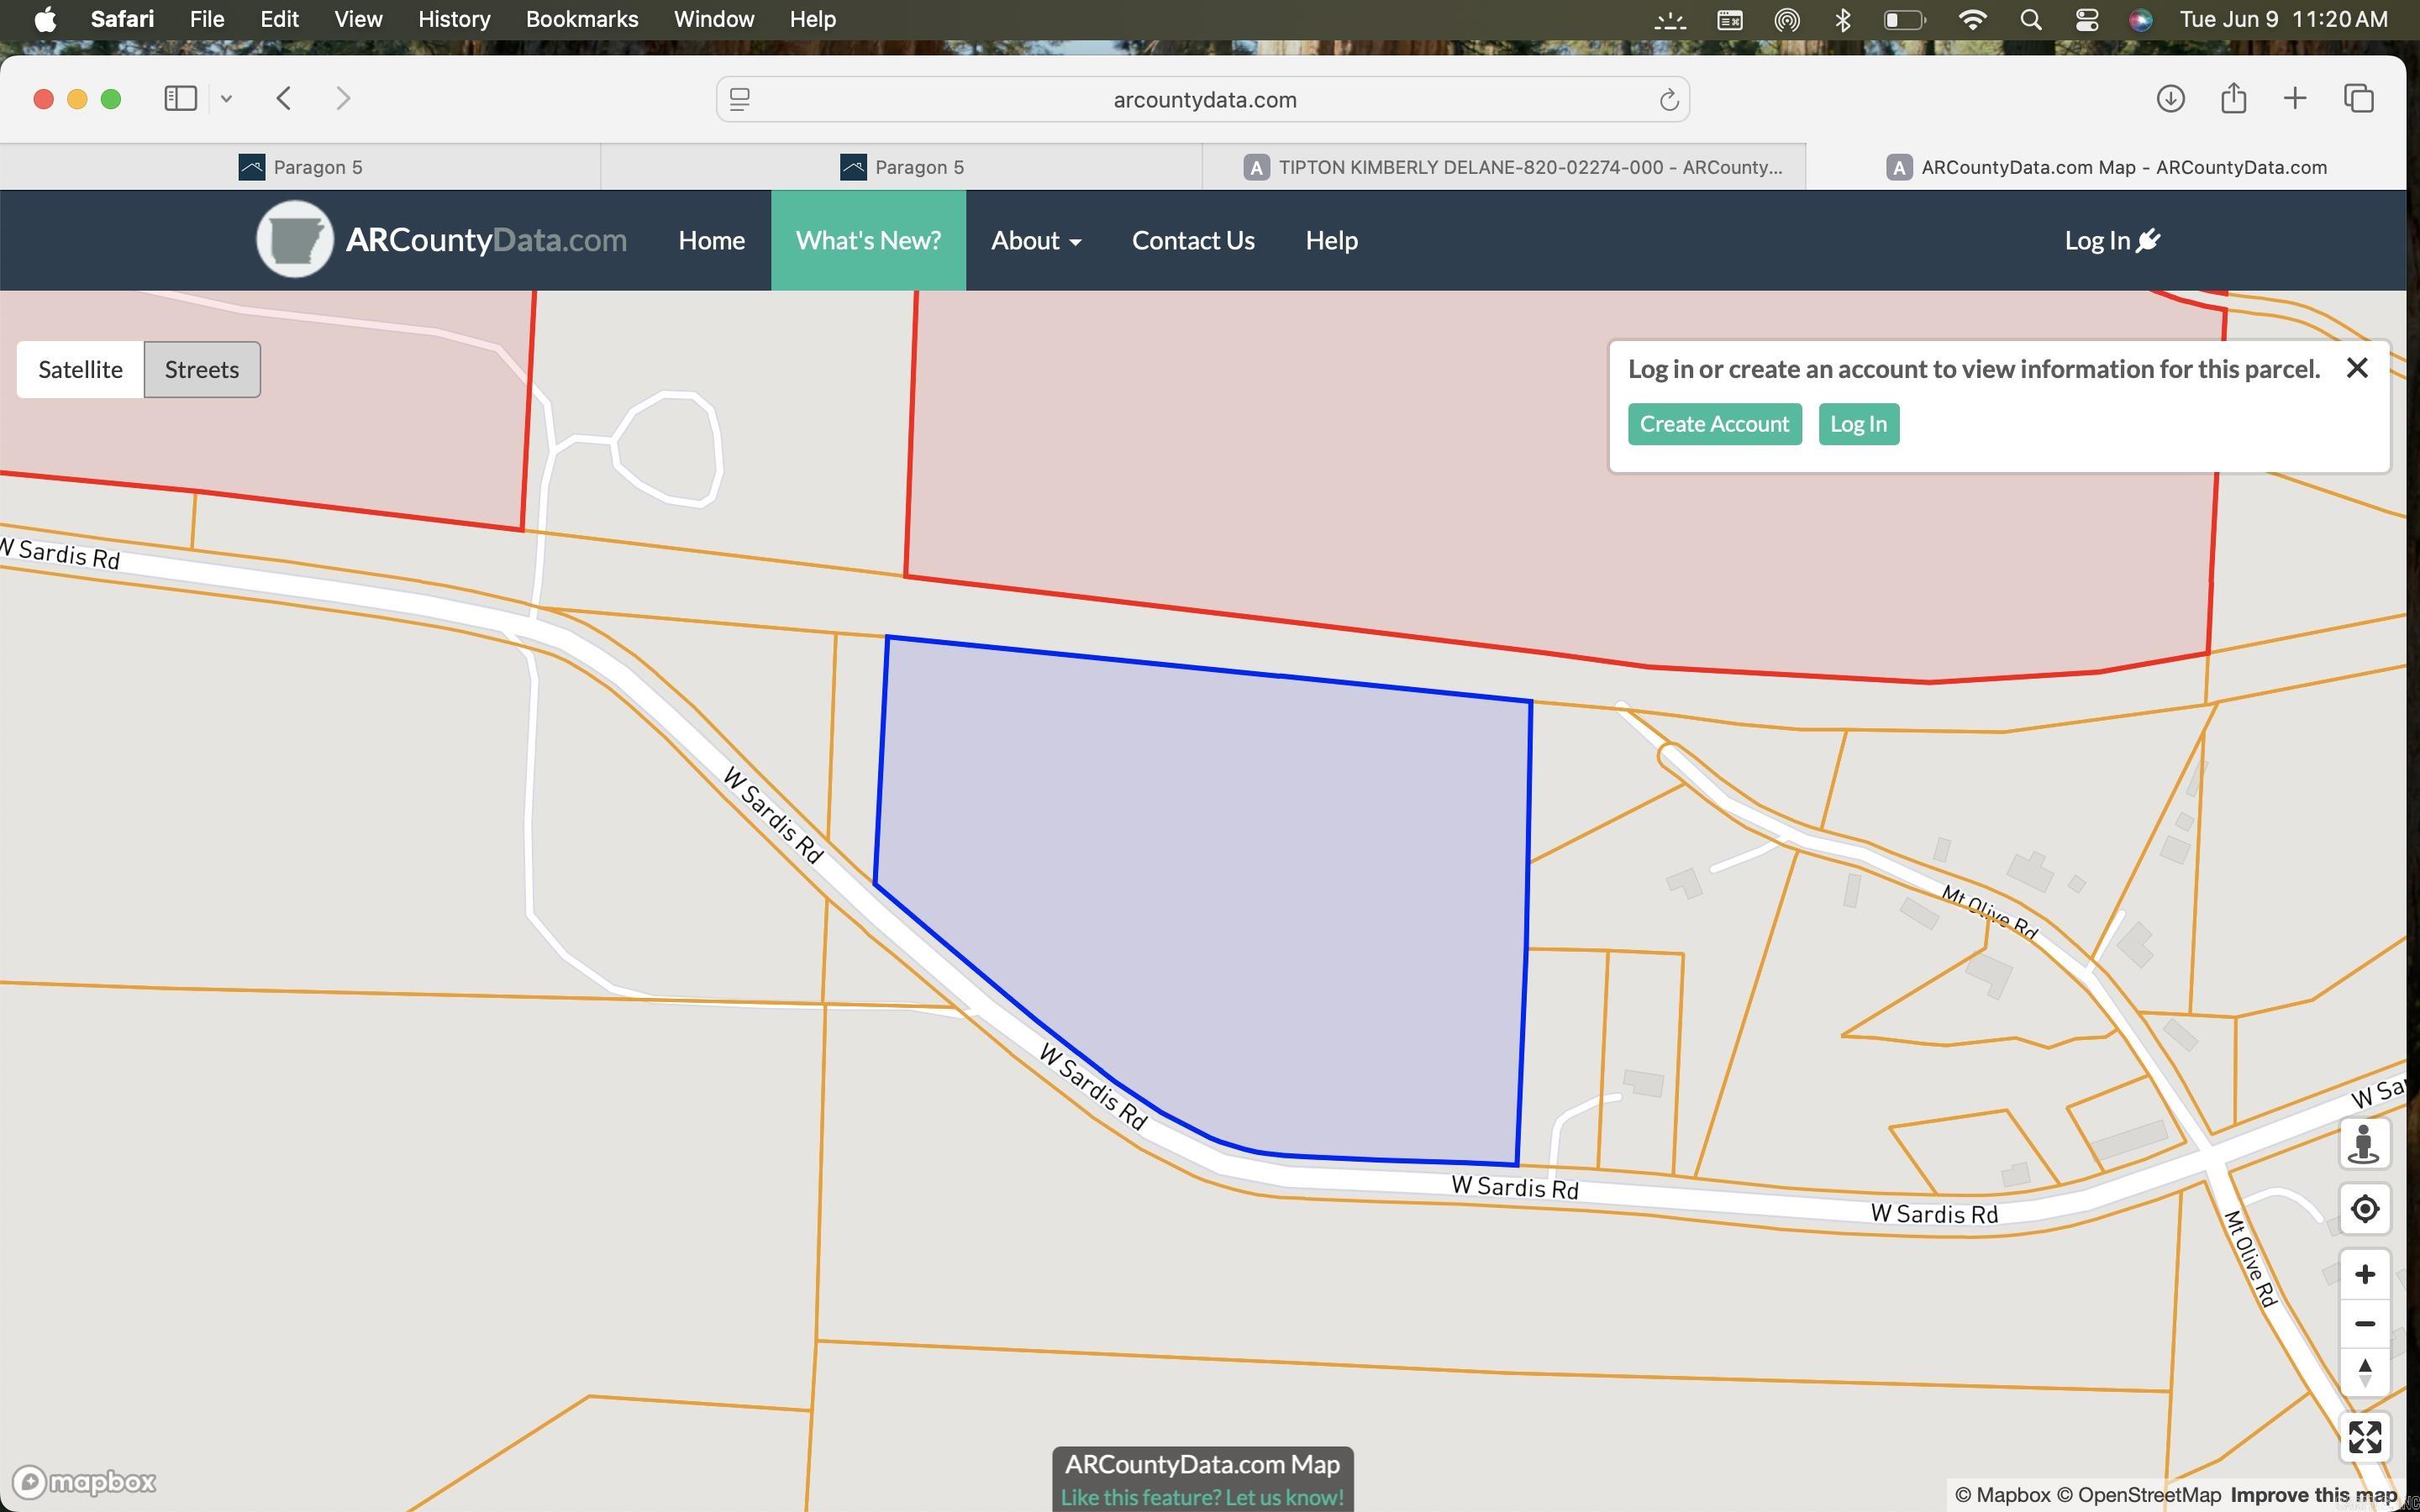Image resolution: width=2420 pixels, height=1512 pixels.
Task: Reset map bearing with compass icon
Action: (2364, 1372)
